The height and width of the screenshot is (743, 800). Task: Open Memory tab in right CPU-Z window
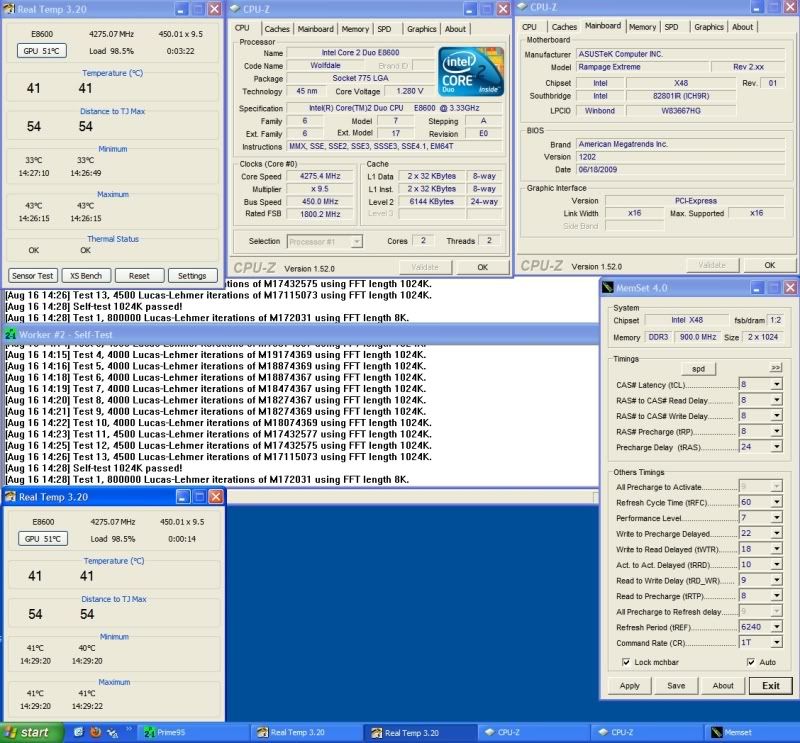click(642, 27)
